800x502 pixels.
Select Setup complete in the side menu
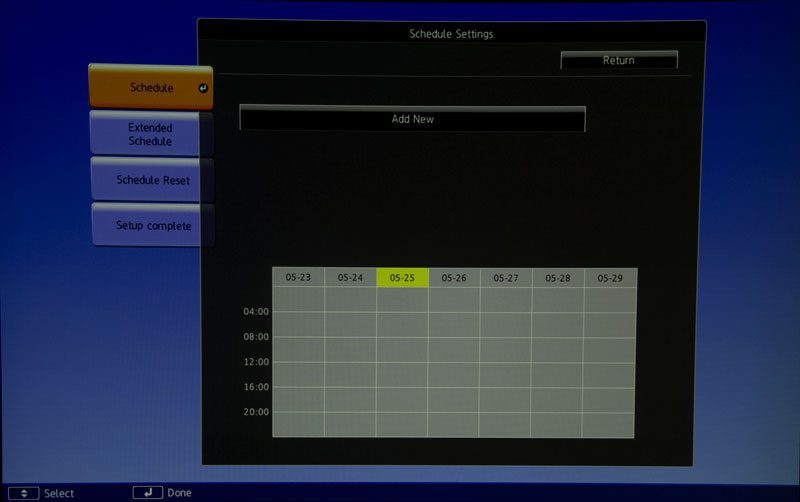tap(153, 225)
